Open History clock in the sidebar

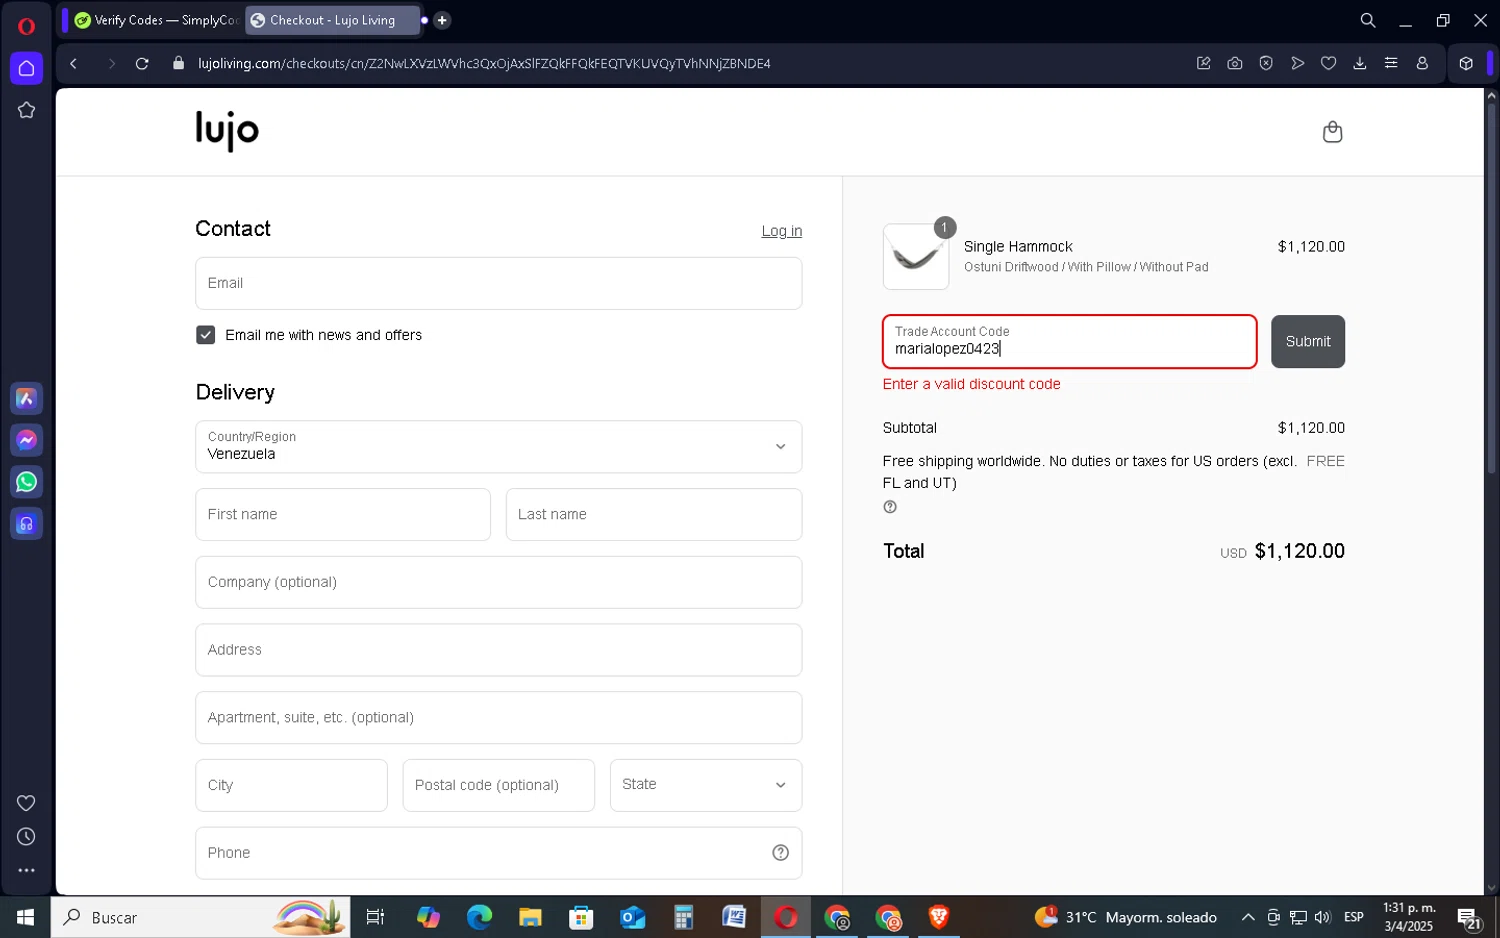coord(27,837)
